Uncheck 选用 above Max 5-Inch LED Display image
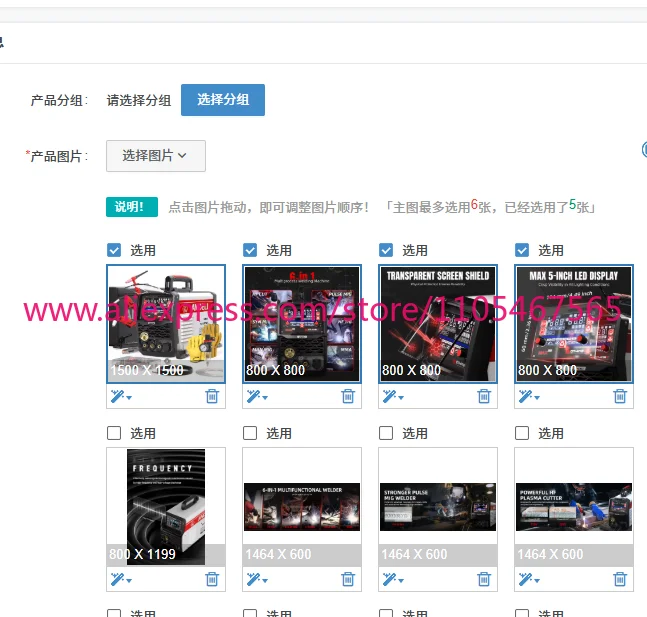647x617 pixels. [x=522, y=250]
